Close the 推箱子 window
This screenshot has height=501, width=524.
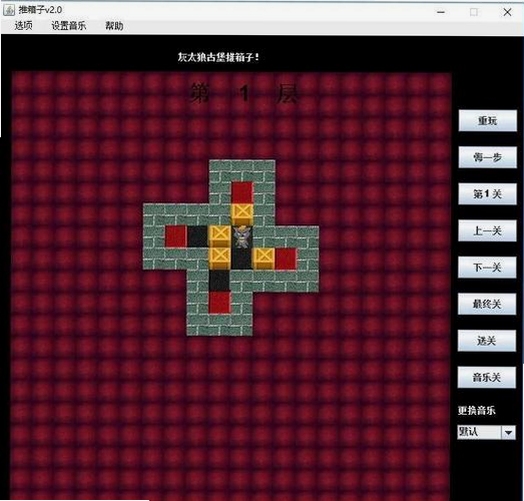click(507, 12)
